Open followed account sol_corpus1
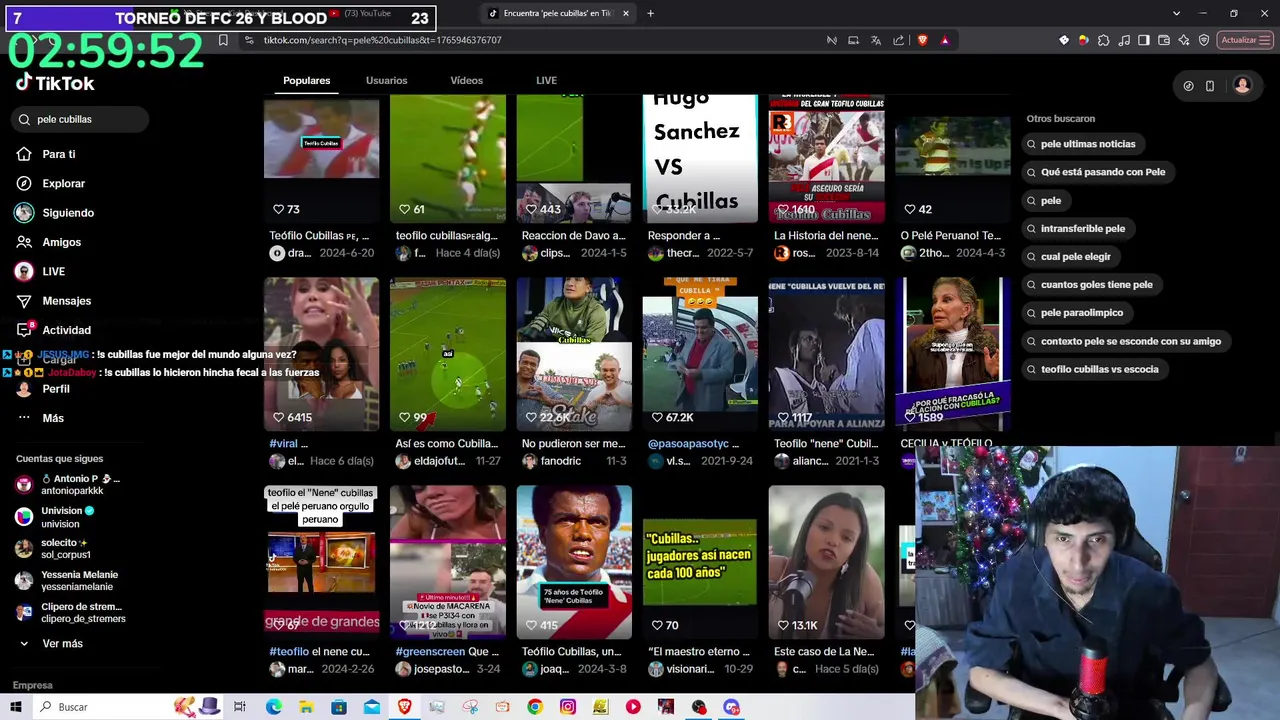The height and width of the screenshot is (720, 1280). coord(67,549)
